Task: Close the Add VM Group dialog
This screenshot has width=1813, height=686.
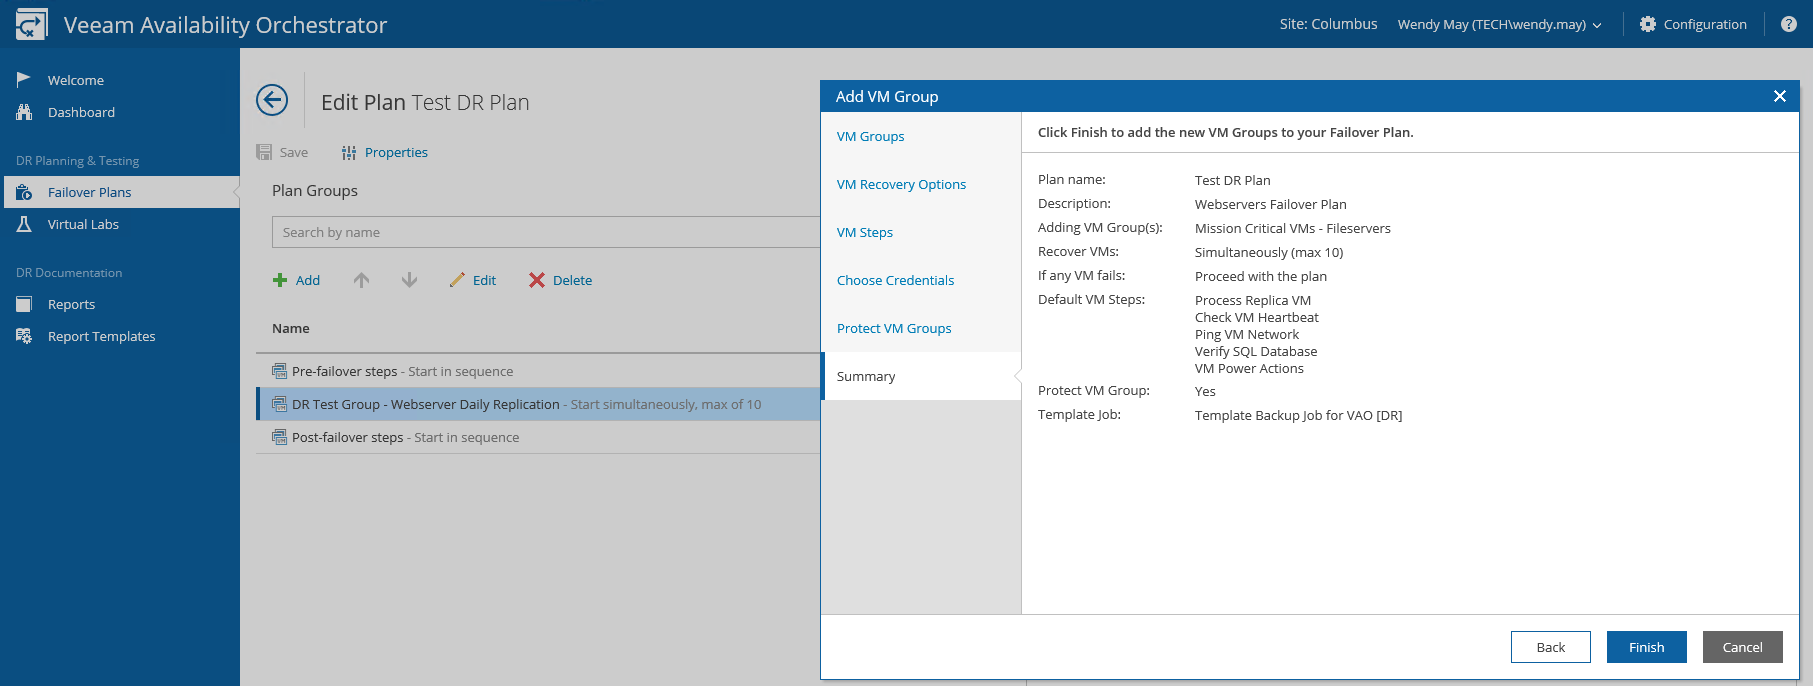Action: pos(1780,96)
